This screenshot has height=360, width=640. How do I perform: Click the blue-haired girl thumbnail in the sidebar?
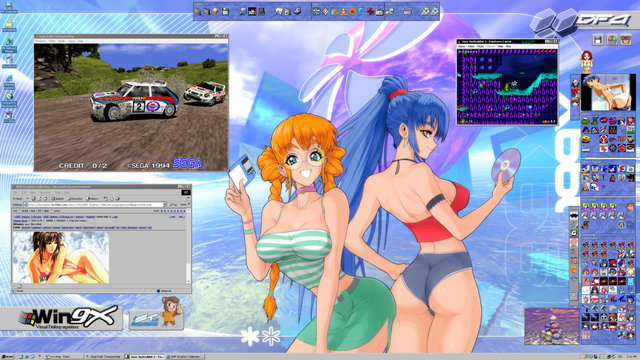pyautogui.click(x=608, y=92)
